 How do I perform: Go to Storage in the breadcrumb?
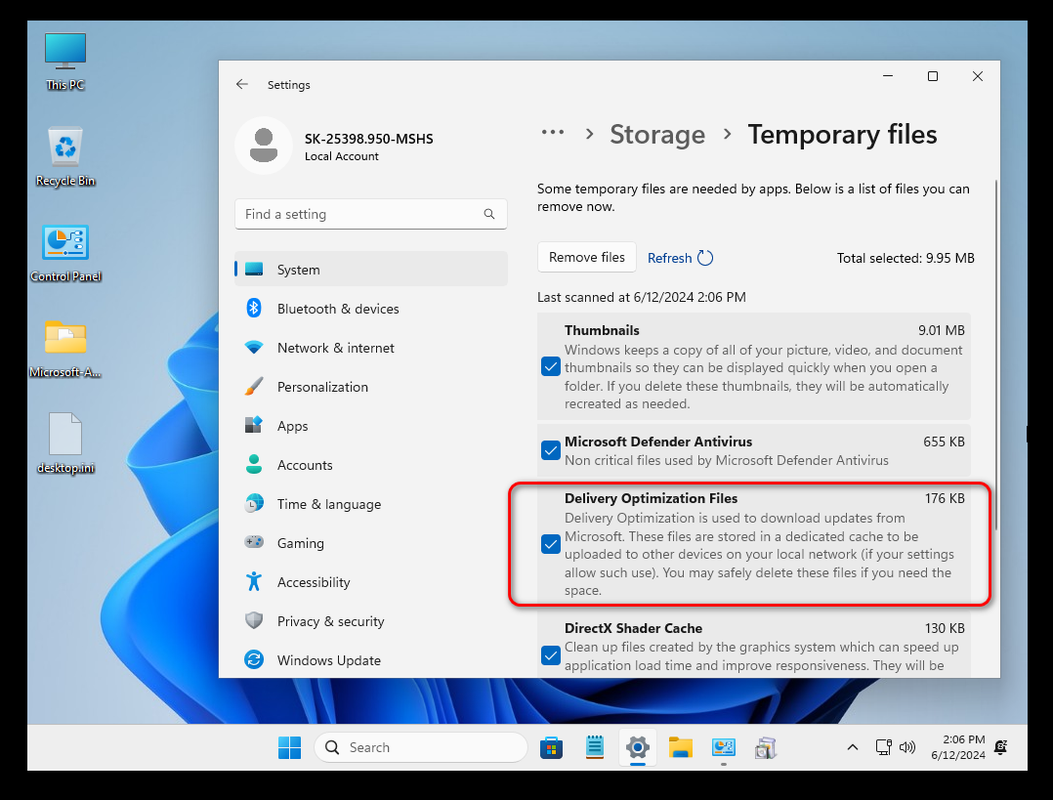657,134
